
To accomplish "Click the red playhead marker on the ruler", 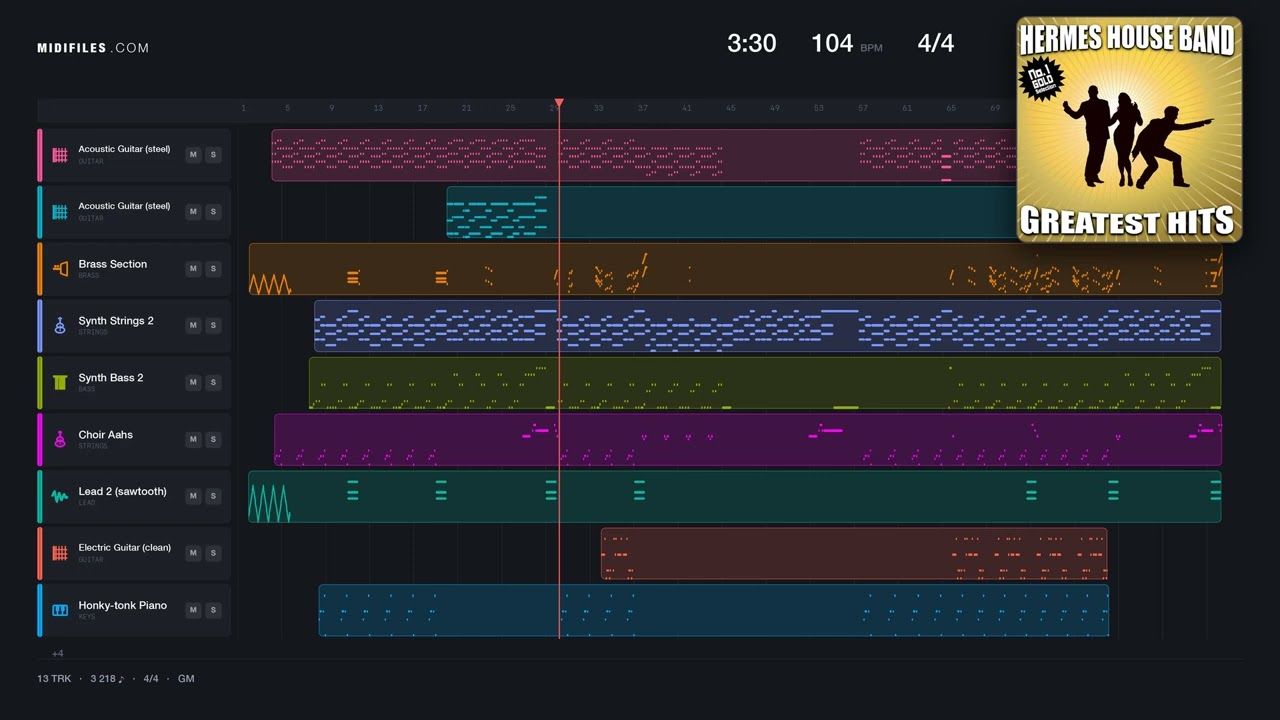I will tap(559, 103).
